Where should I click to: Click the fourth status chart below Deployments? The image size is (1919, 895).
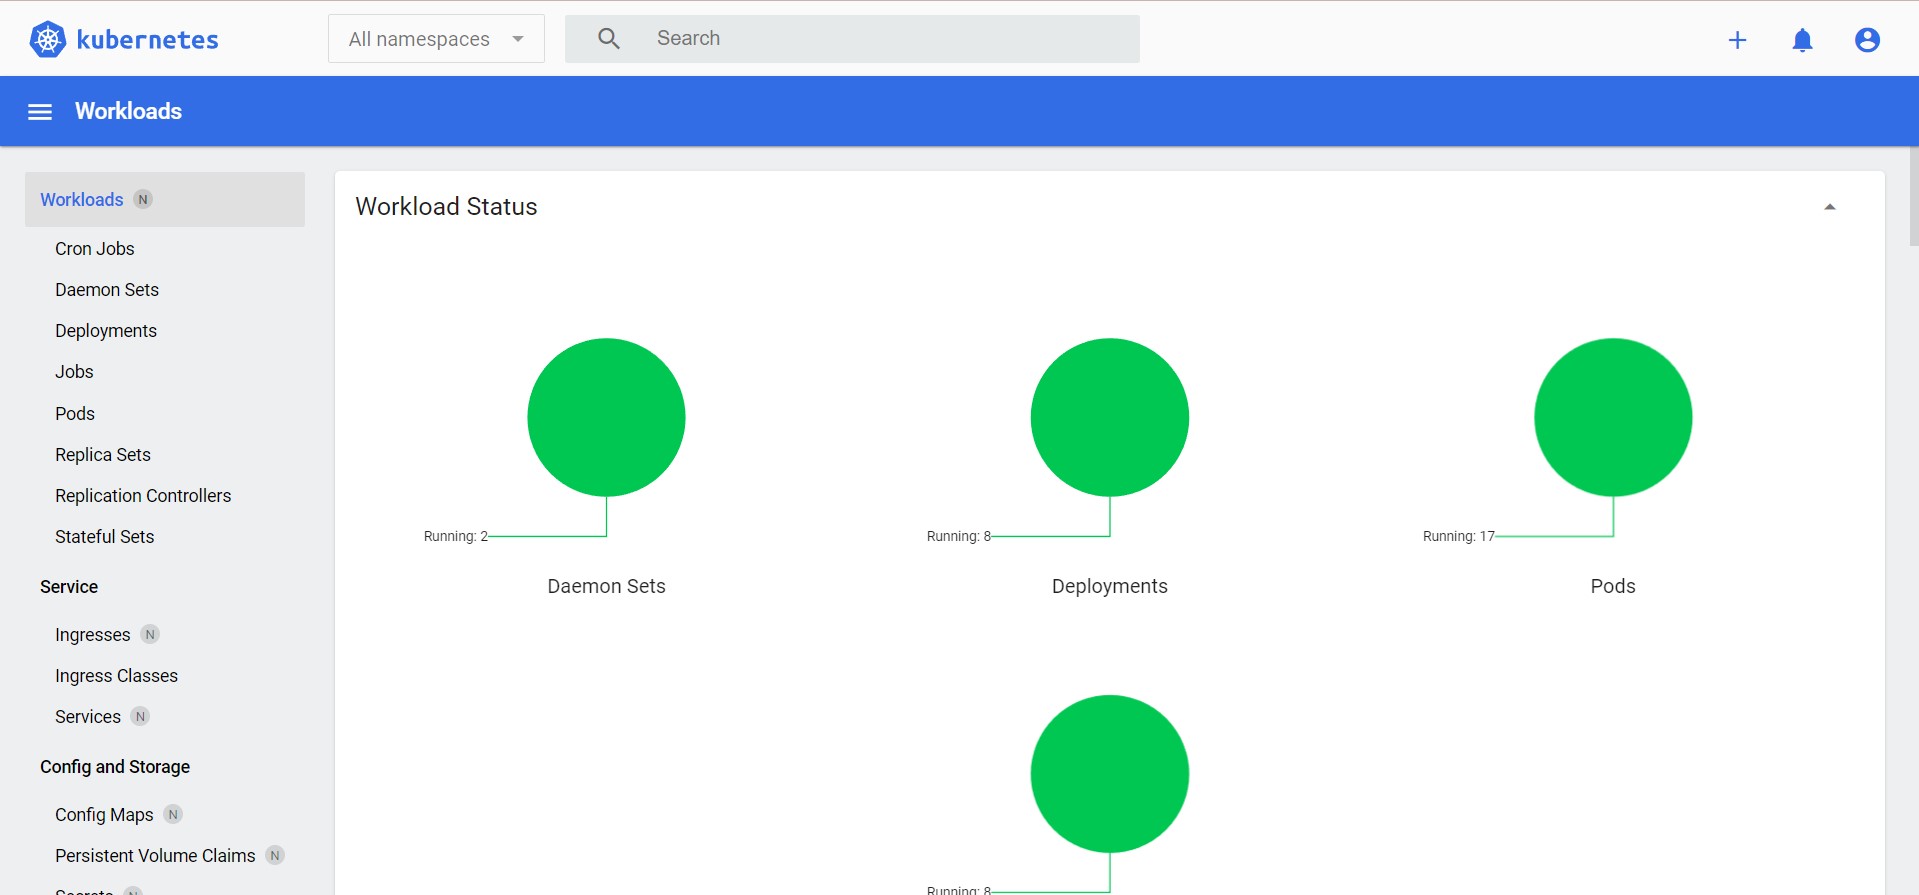1110,774
